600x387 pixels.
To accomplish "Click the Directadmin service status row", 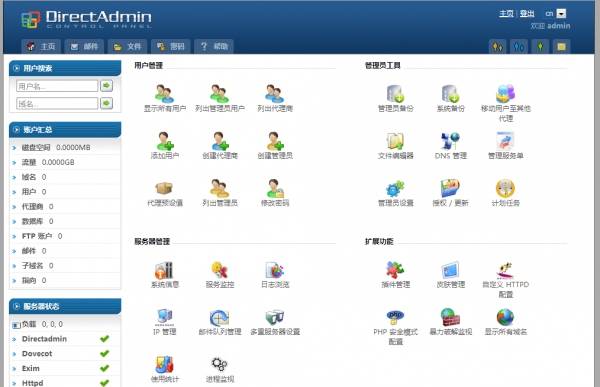I will (65, 339).
